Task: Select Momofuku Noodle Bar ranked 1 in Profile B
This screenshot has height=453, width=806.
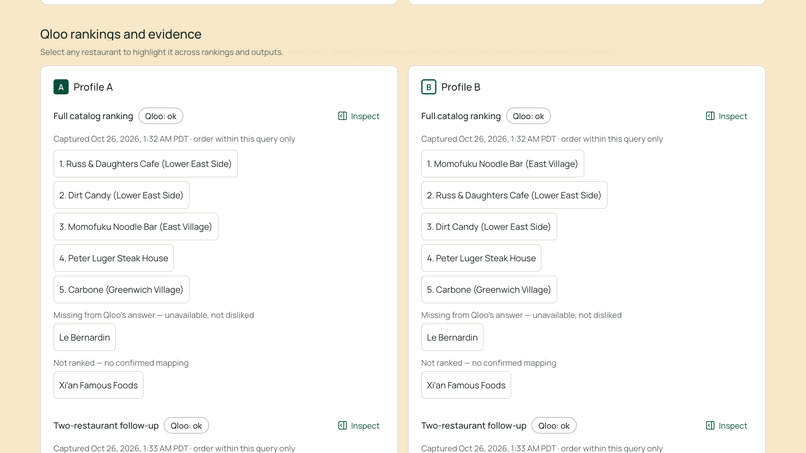Action: (x=502, y=164)
